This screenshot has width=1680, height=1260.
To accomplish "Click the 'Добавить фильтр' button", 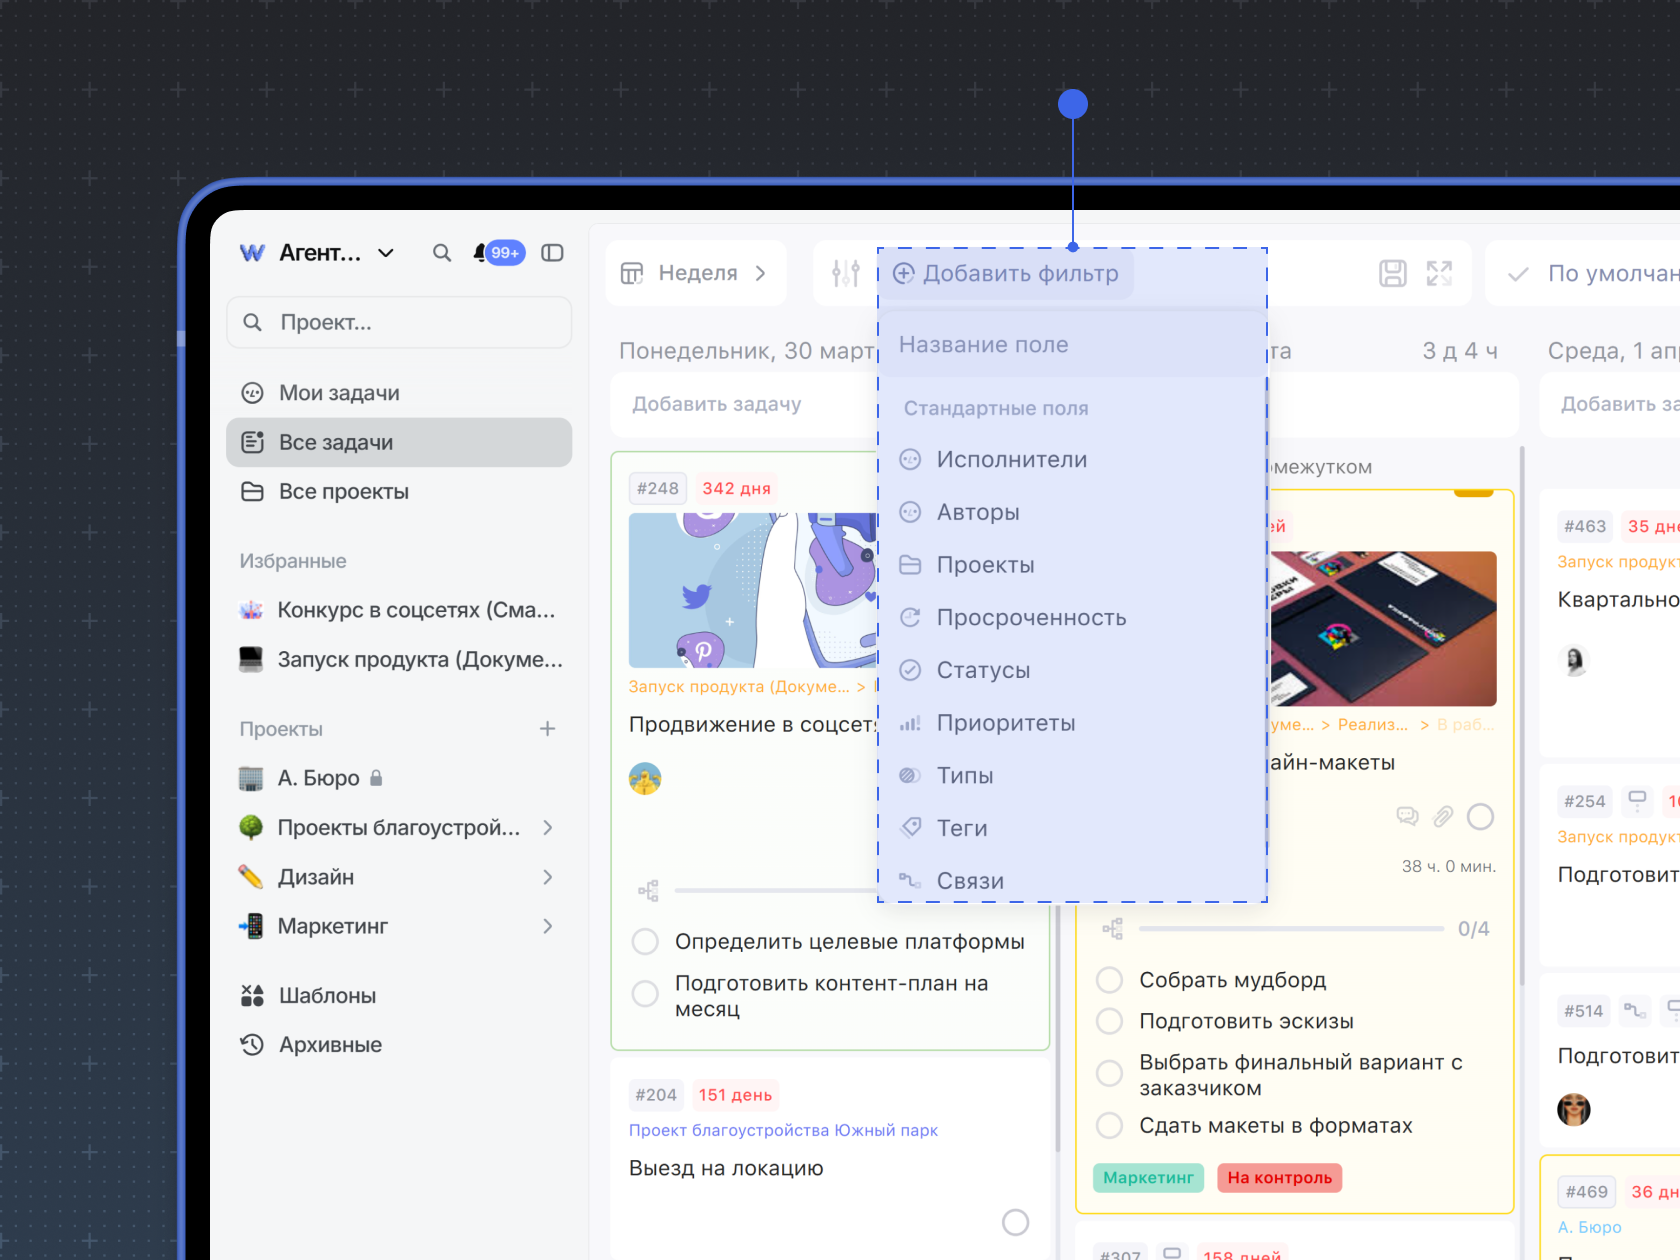I will [1006, 274].
